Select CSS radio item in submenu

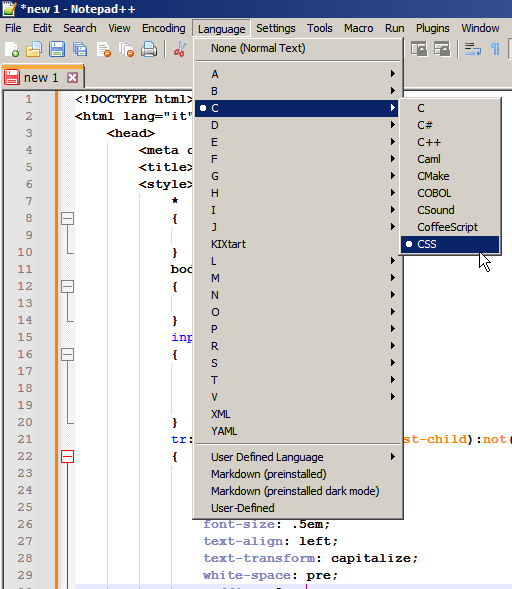point(450,244)
